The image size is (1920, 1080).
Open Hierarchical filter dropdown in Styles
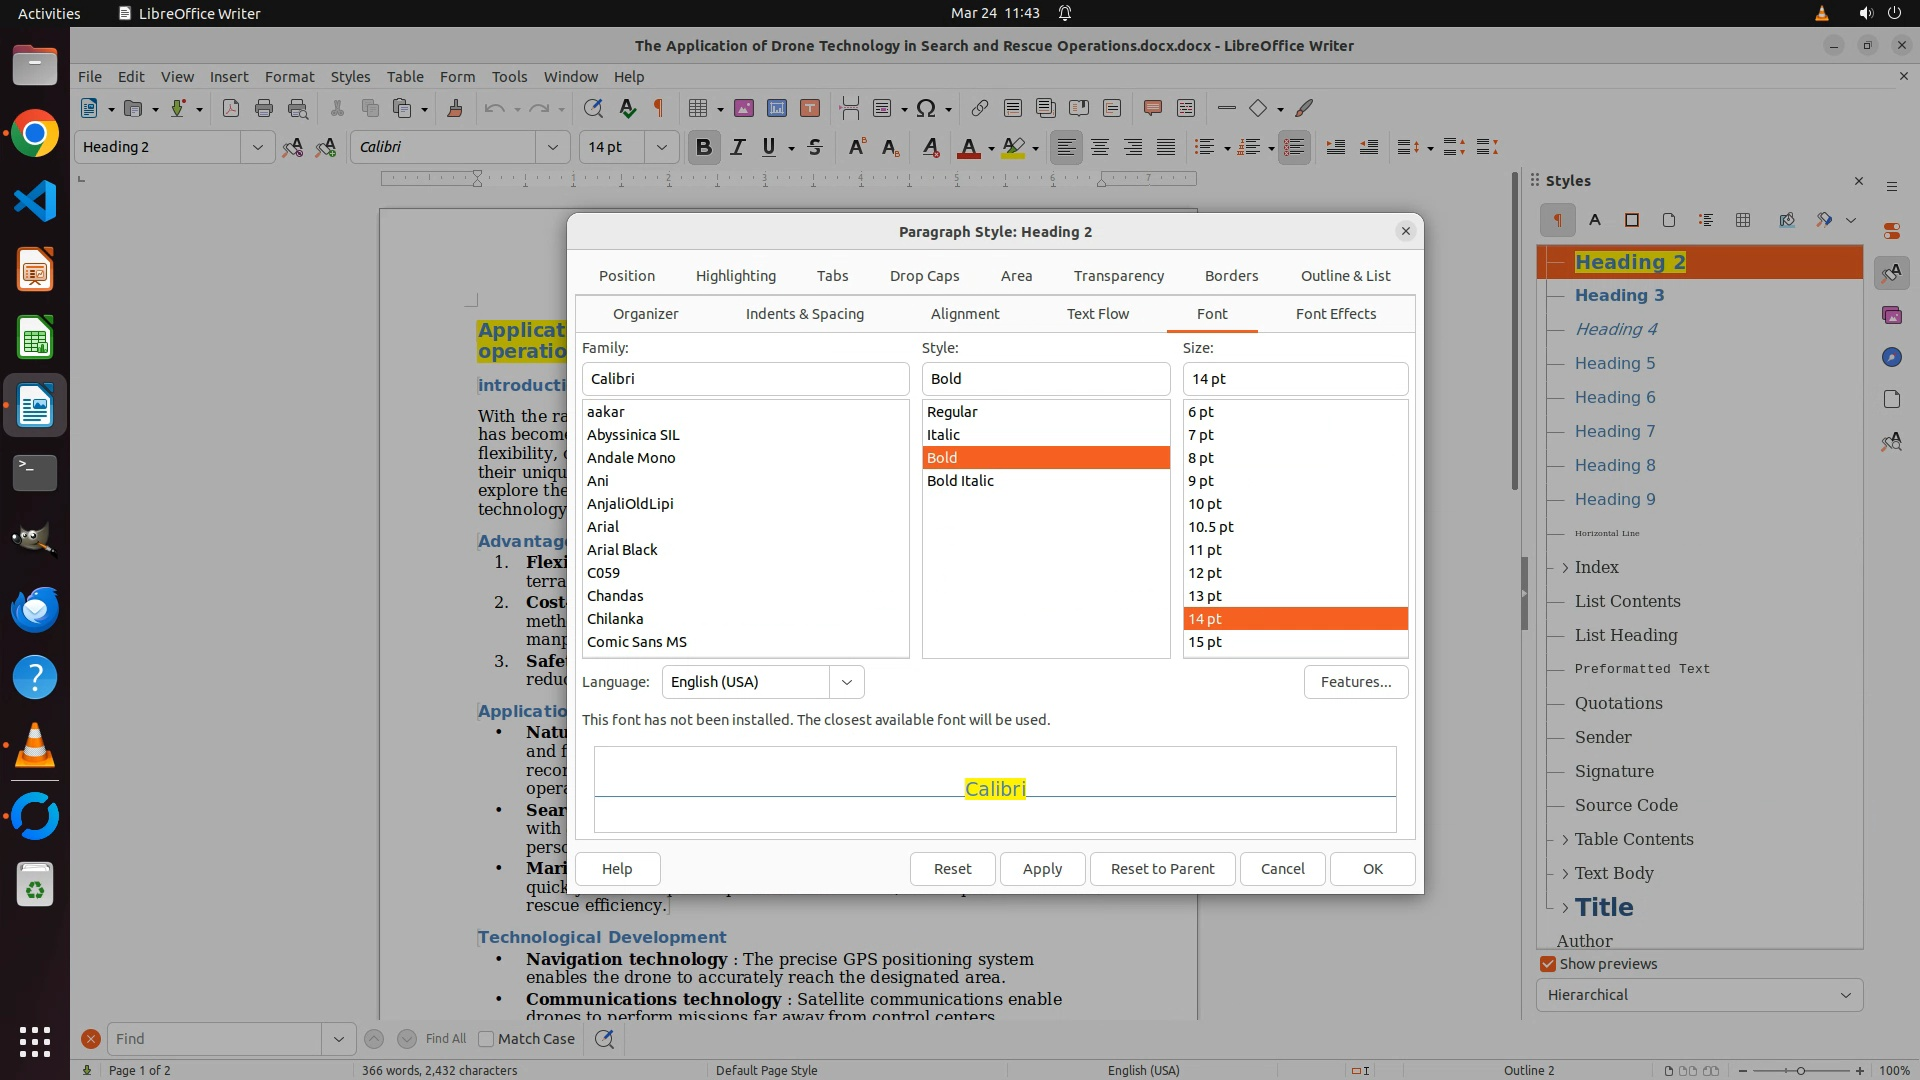[x=1699, y=995]
